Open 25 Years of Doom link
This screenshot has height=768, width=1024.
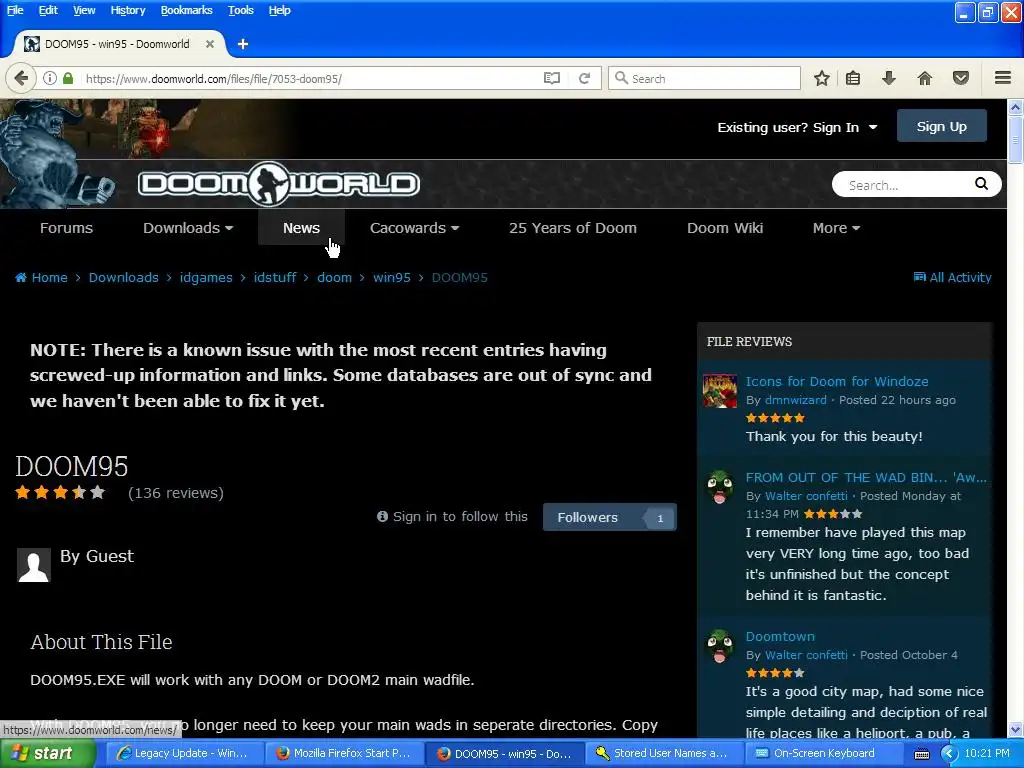click(x=573, y=228)
